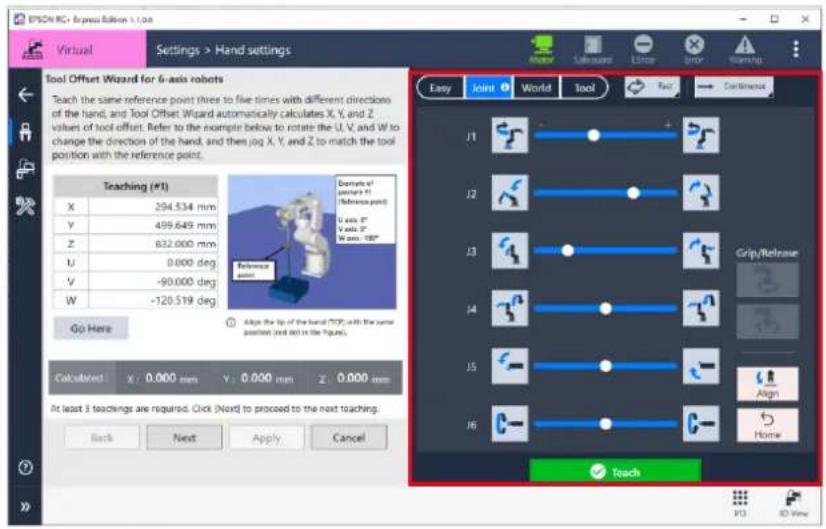Open the three-dot more options menu
Image resolution: width=826 pixels, height=529 pixels.
coord(796,49)
